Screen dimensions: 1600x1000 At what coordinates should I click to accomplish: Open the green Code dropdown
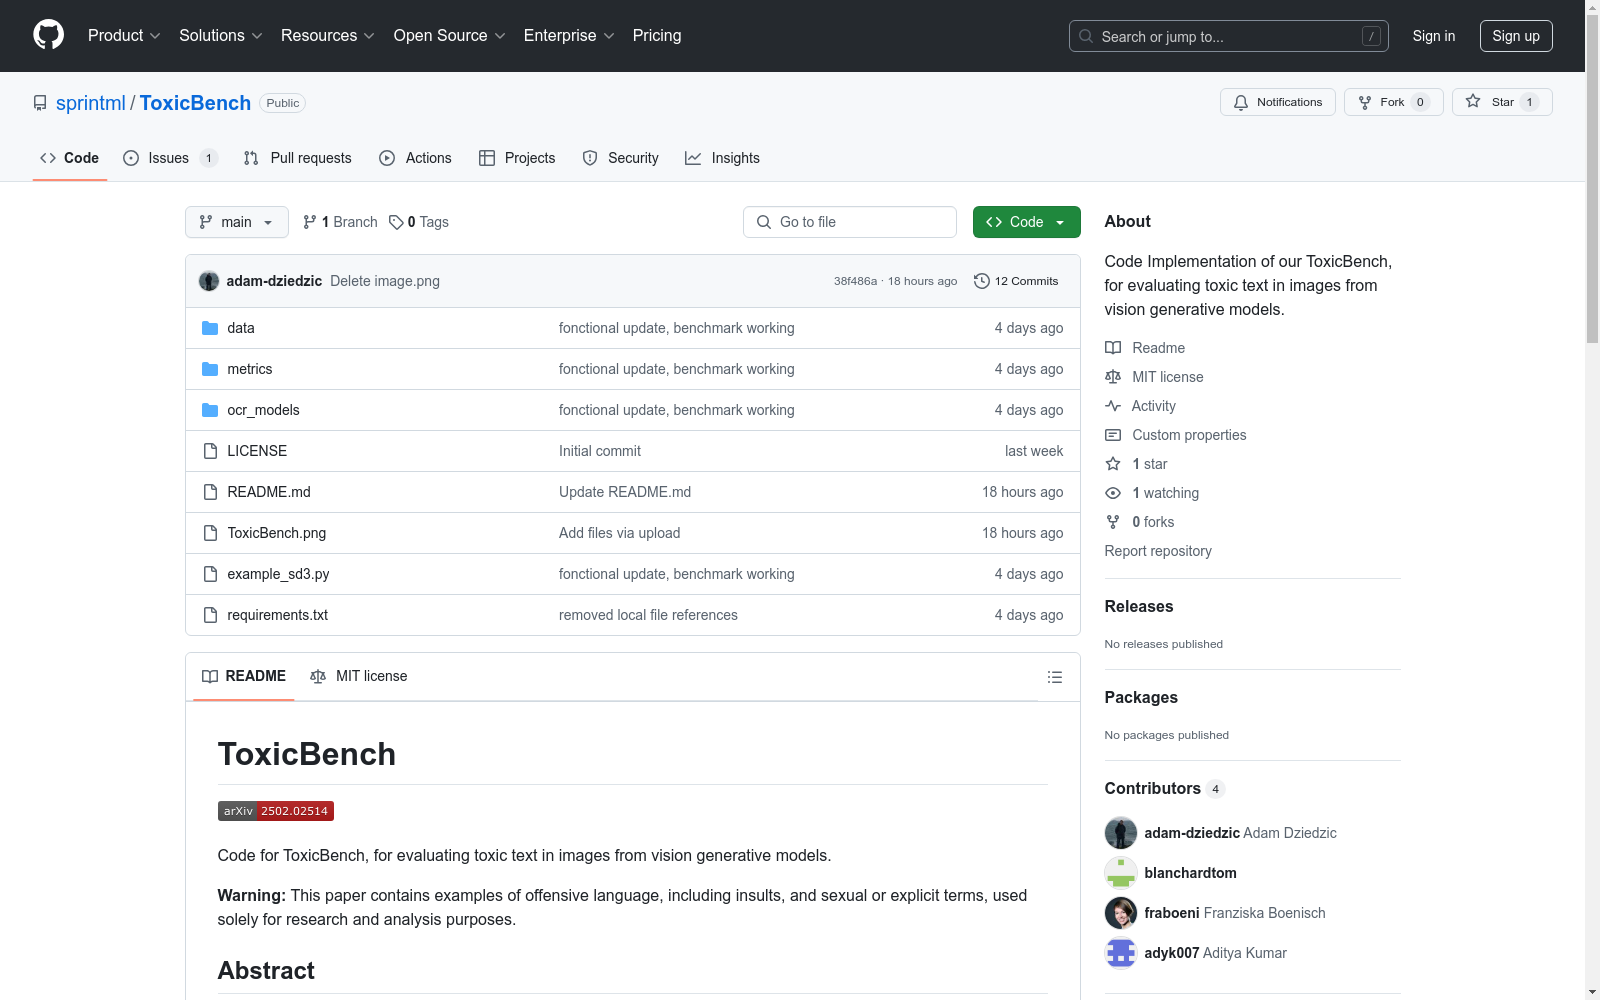pyautogui.click(x=1026, y=222)
